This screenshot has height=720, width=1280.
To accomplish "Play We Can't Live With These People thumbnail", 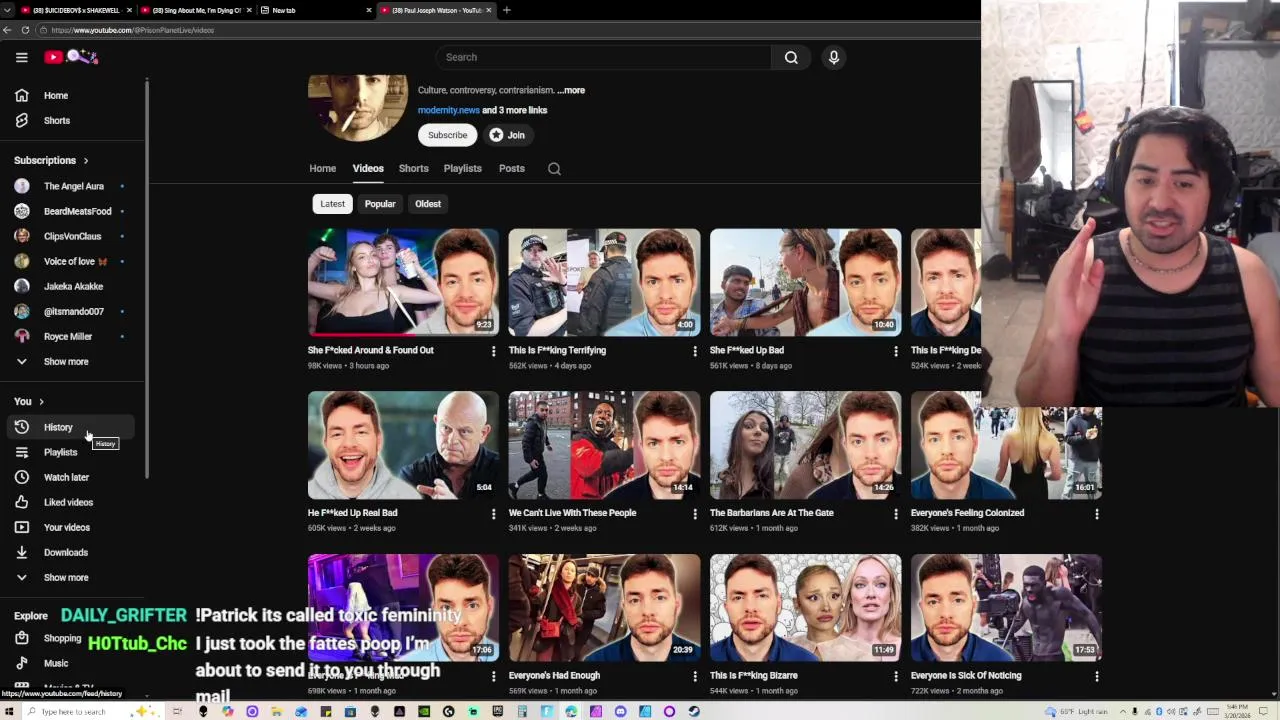I will pos(604,445).
